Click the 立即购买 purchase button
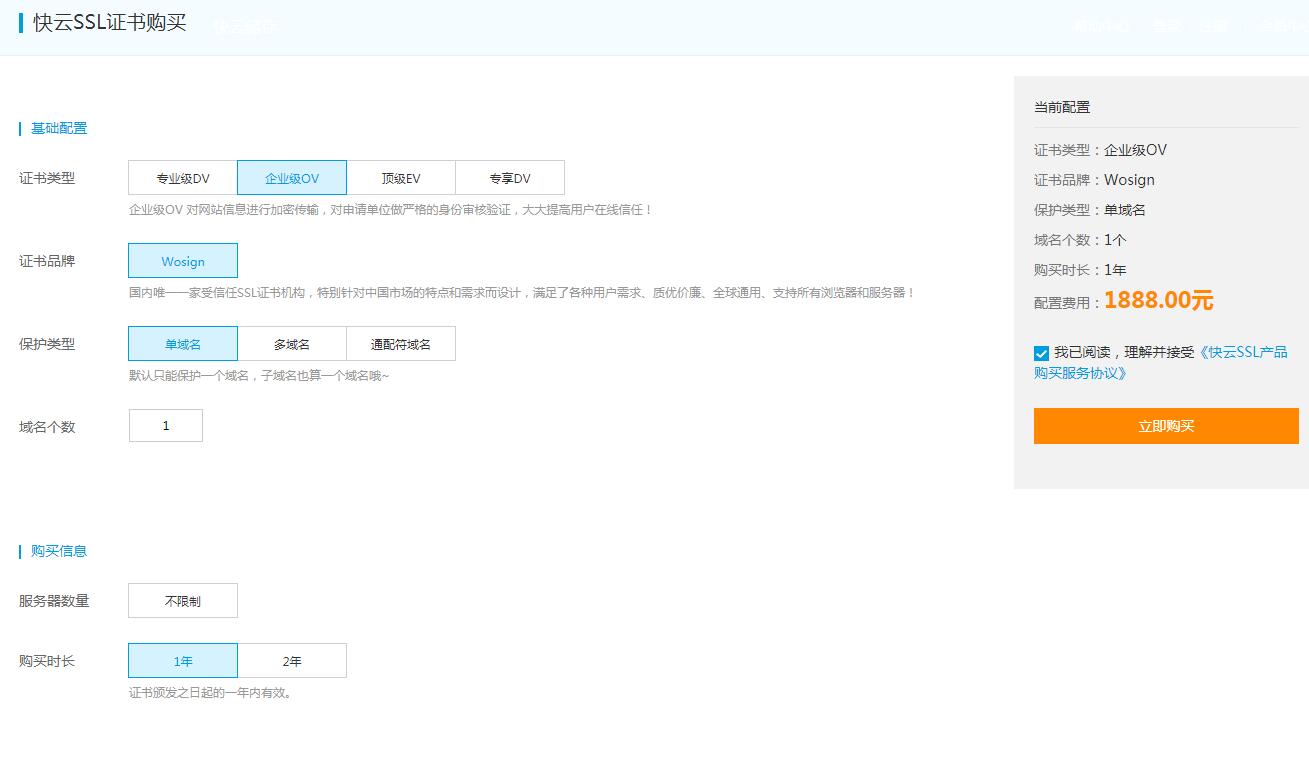 [1166, 425]
